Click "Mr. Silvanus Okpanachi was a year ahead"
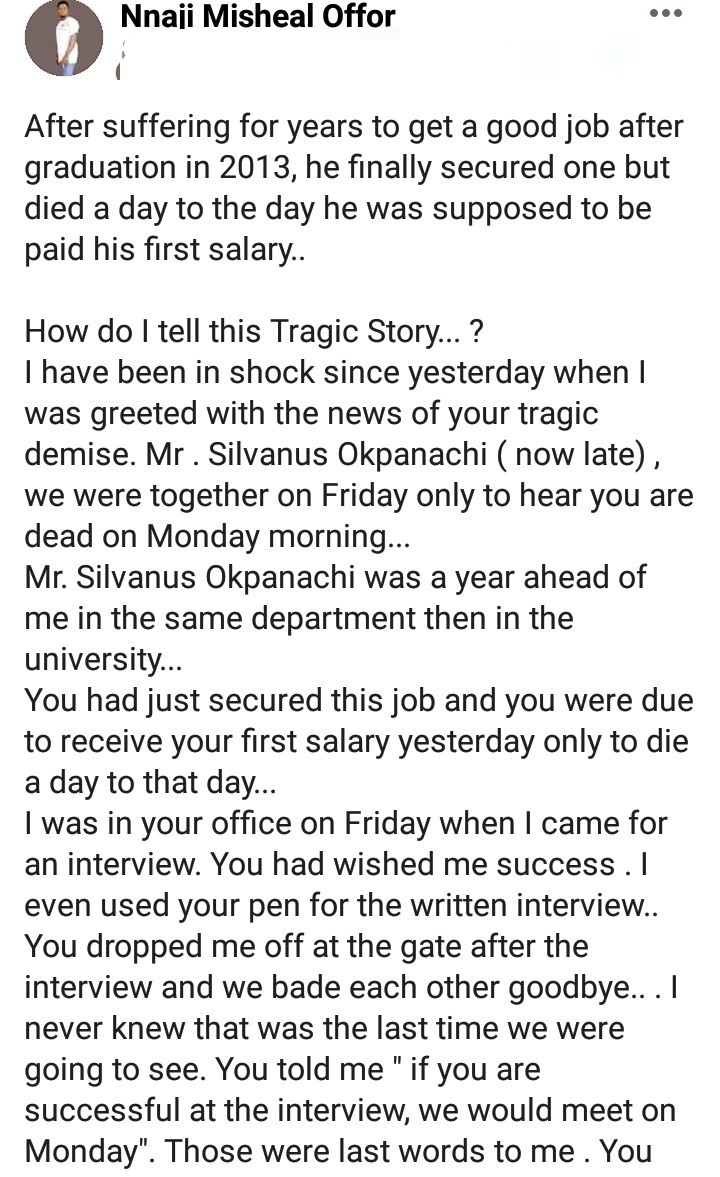 click(335, 577)
